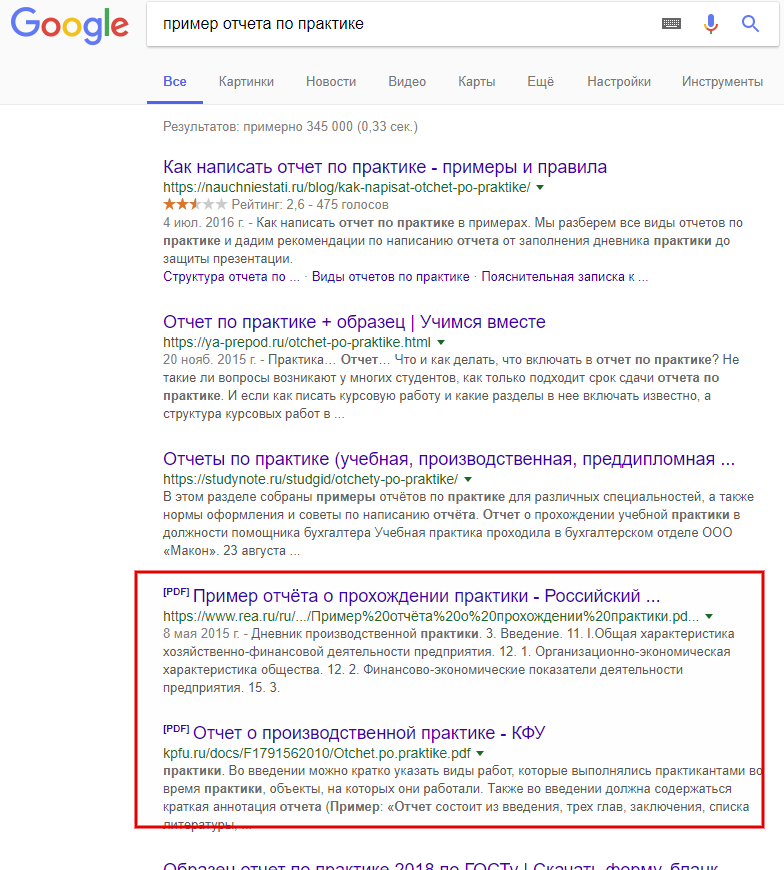This screenshot has width=784, height=870.
Task: Open Настройки menu
Action: 619,82
